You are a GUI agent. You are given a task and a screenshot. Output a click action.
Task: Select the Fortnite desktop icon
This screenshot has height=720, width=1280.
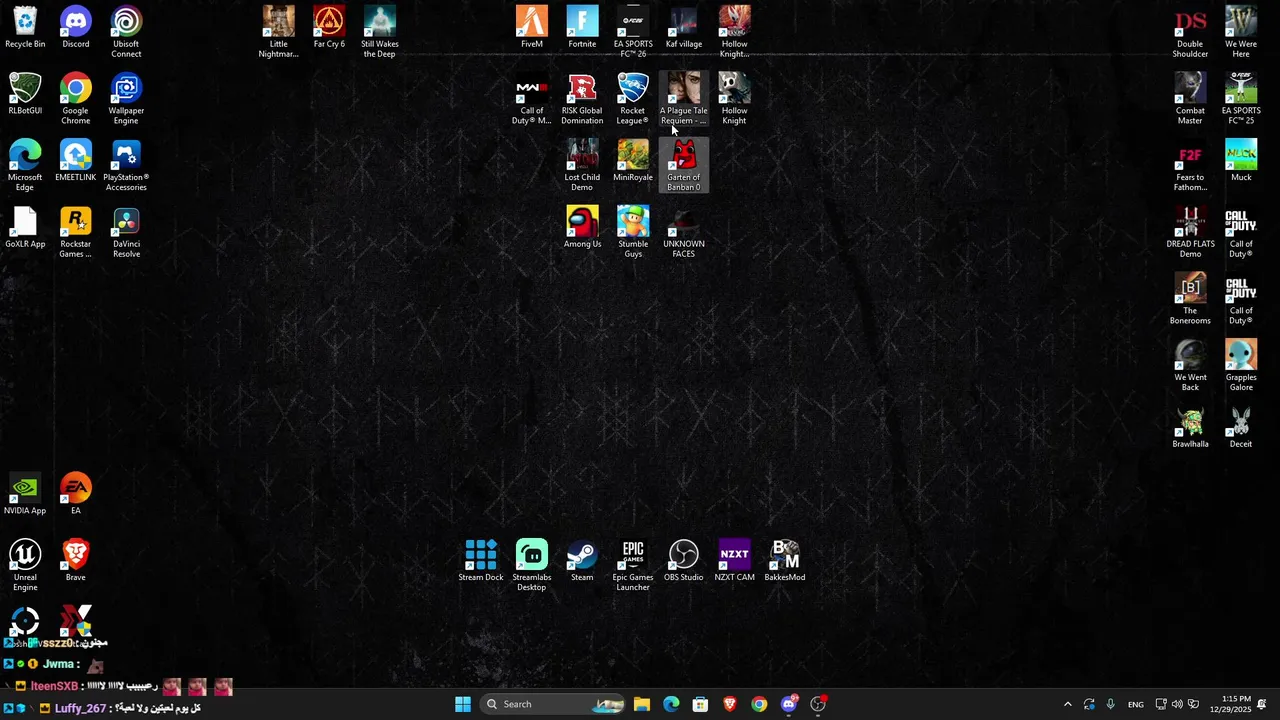click(x=582, y=28)
